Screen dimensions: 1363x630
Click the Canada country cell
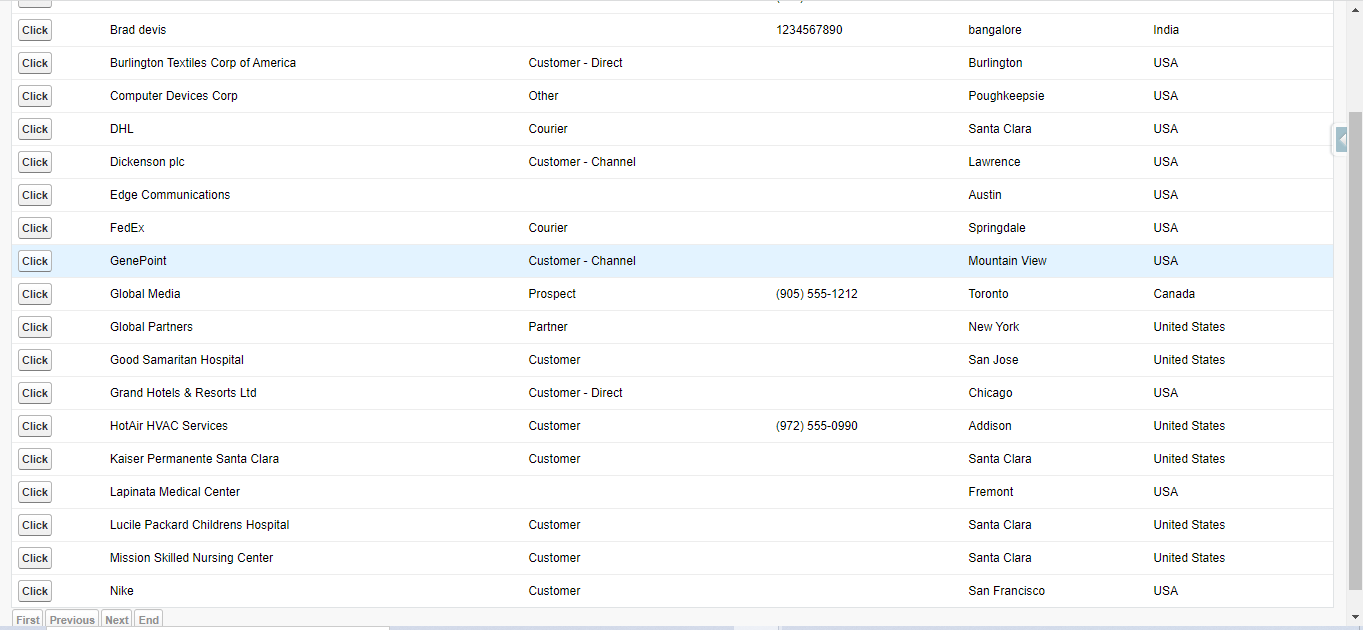(1174, 294)
